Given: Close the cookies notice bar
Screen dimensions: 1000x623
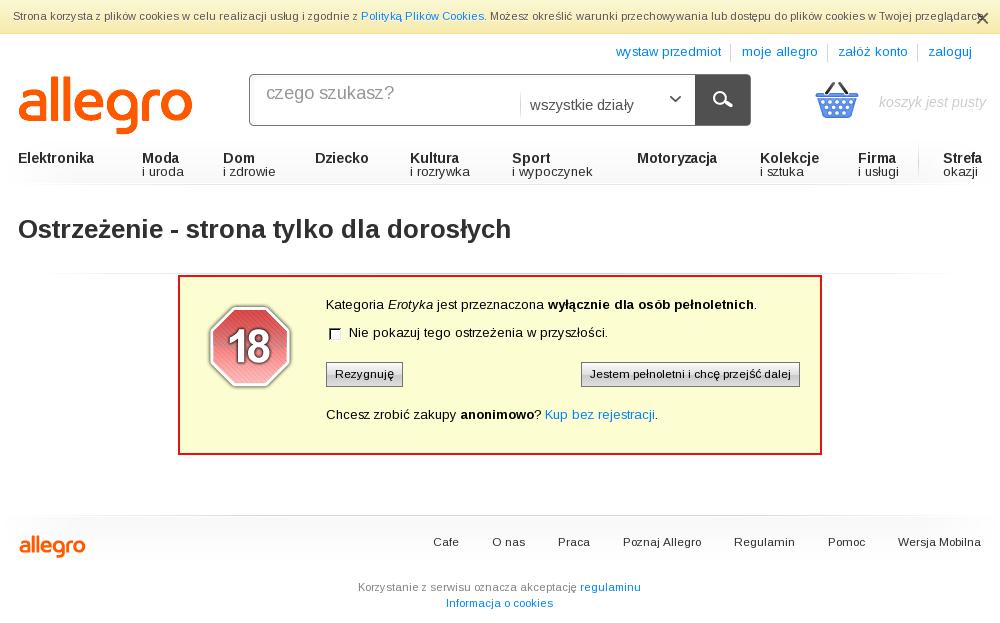Looking at the screenshot, I should (x=983, y=18).
